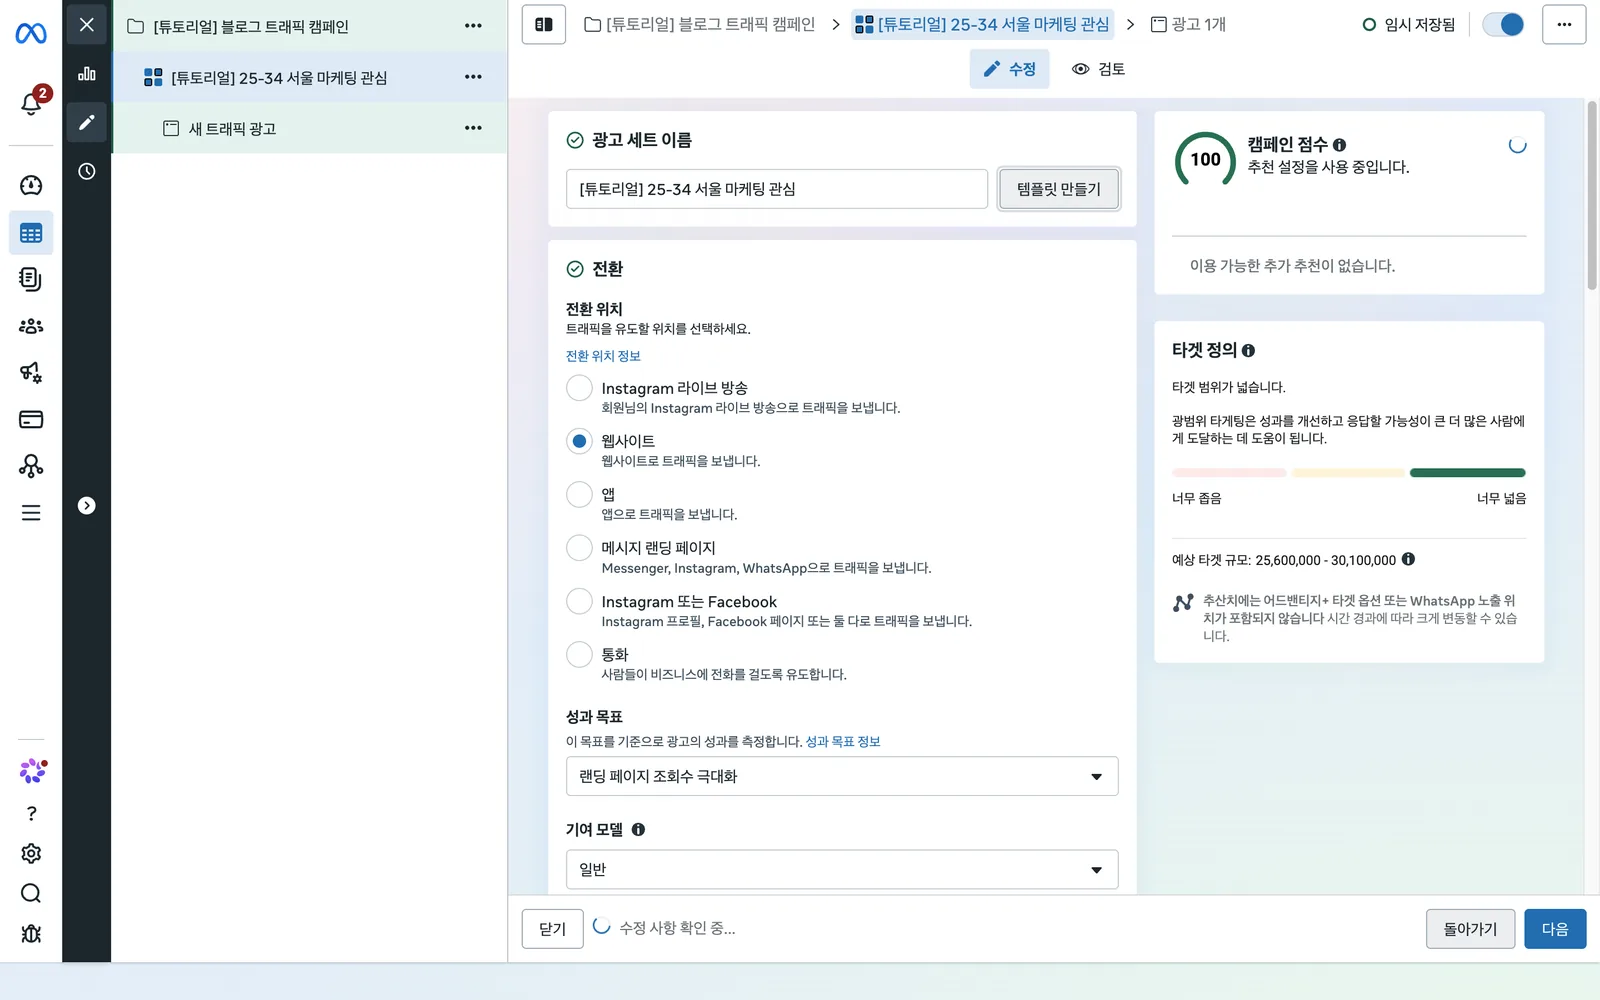Open account overview gauge icon

[x=31, y=185]
